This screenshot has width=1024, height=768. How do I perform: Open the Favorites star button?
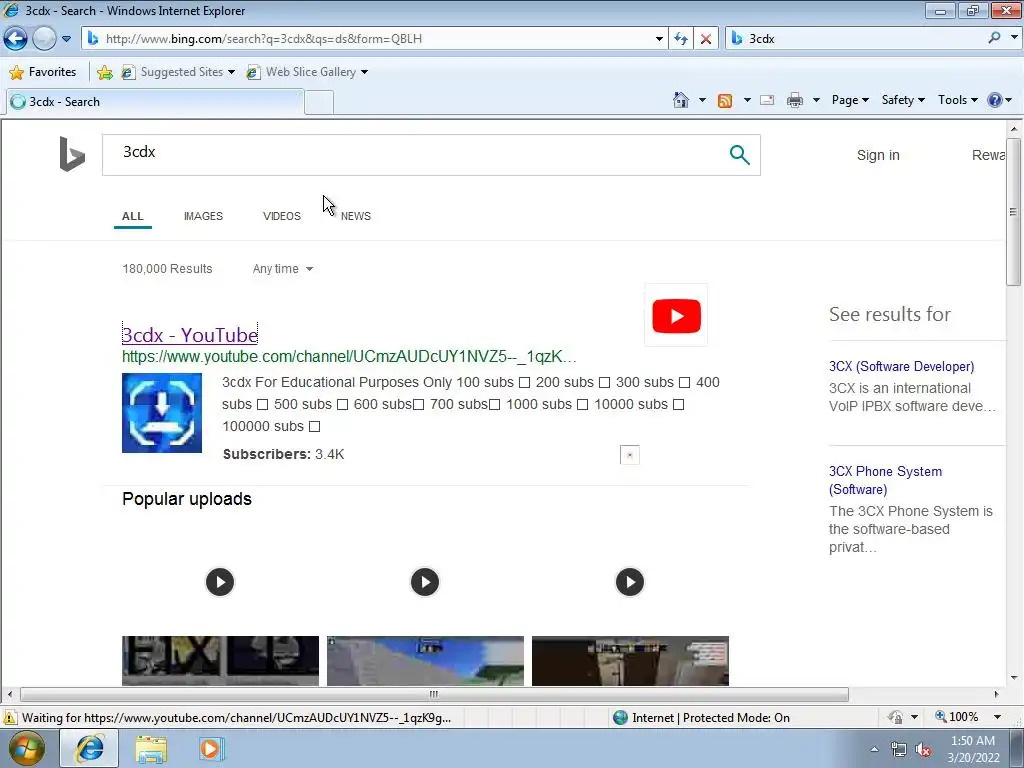(x=43, y=72)
